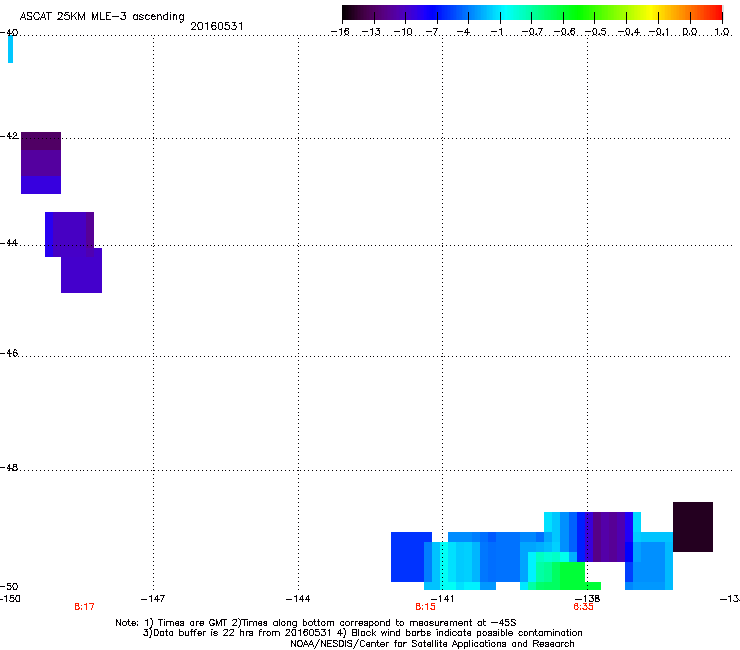Click longitude label -138
The image size is (740, 650).
[588, 599]
